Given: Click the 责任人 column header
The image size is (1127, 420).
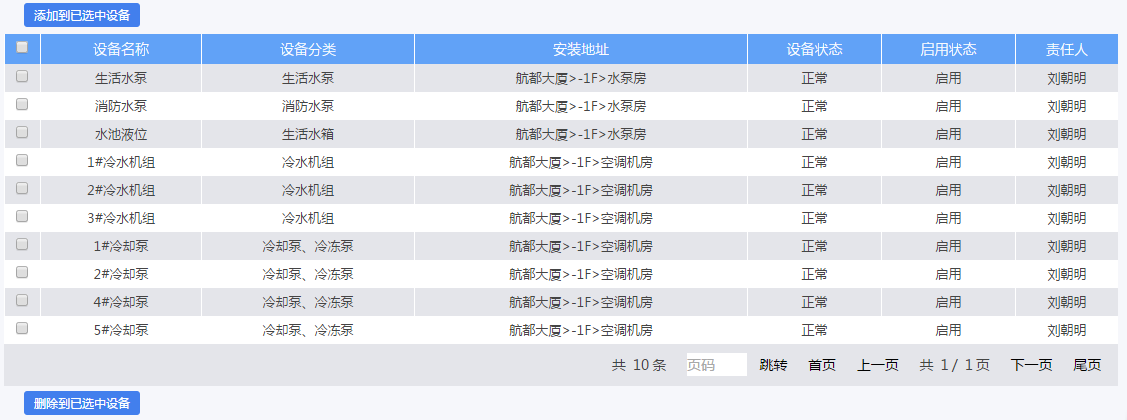Looking at the screenshot, I should (1067, 49).
